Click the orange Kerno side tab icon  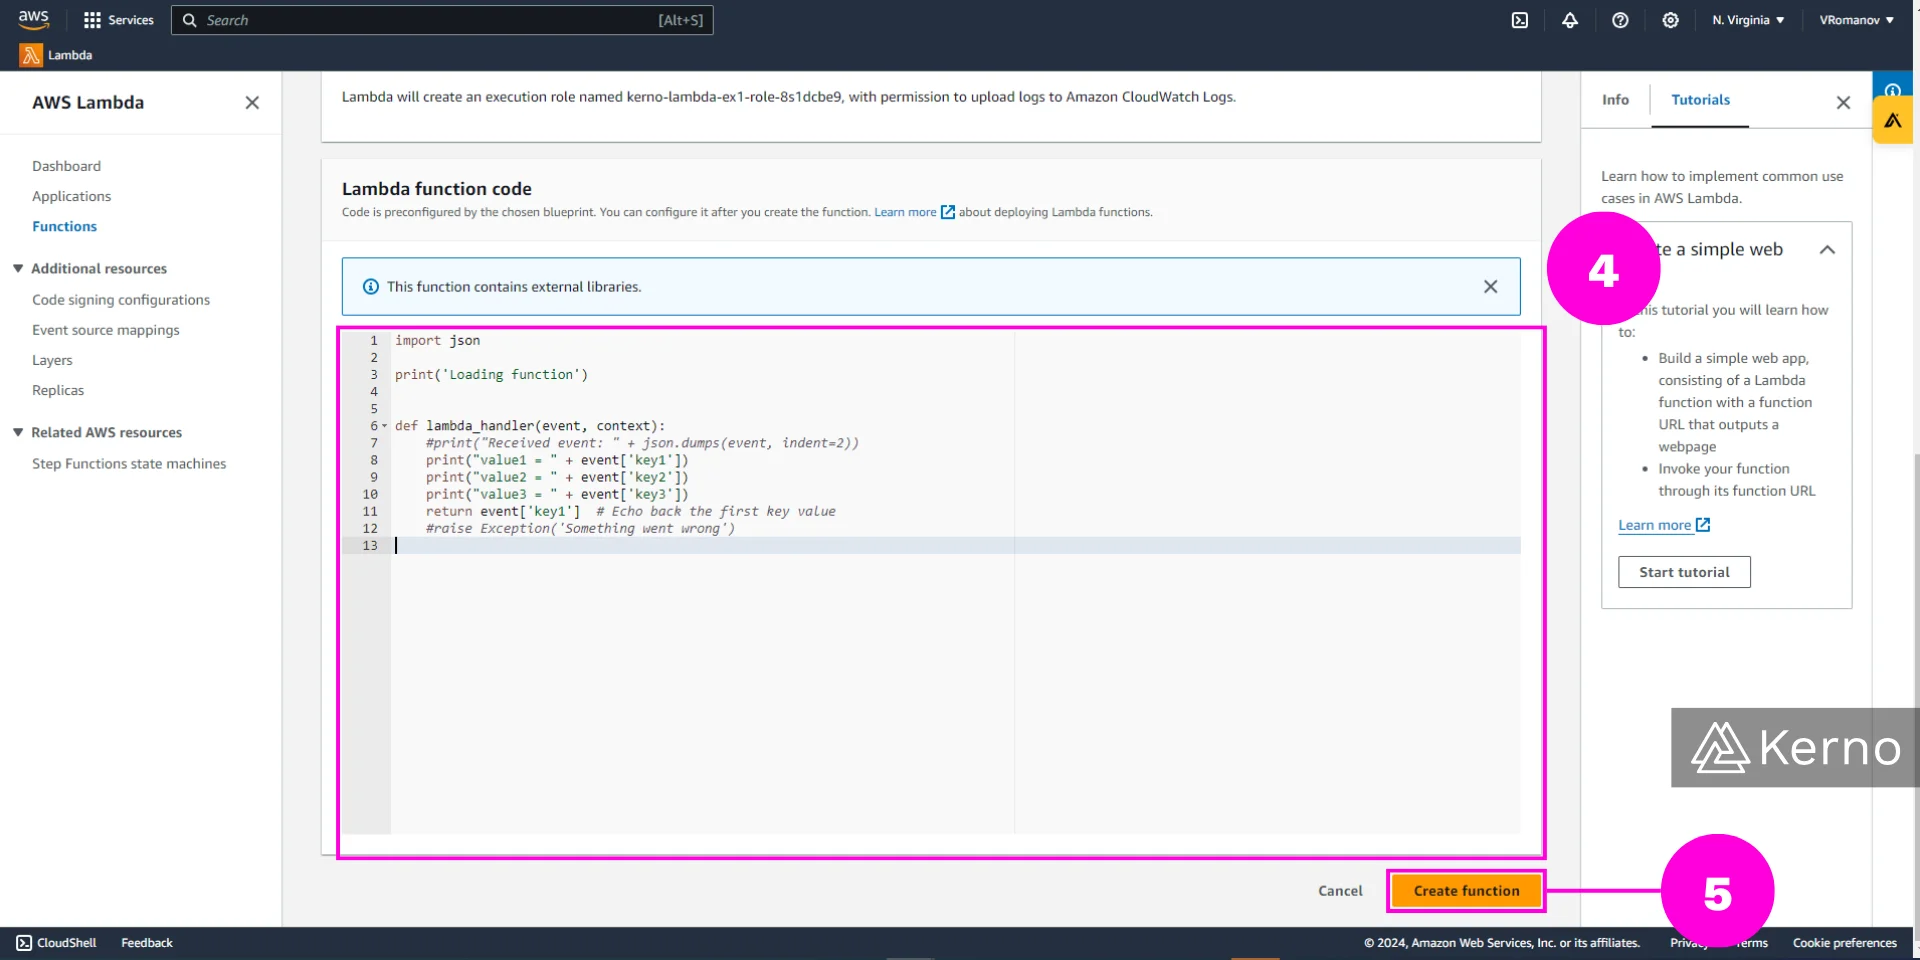tap(1892, 121)
